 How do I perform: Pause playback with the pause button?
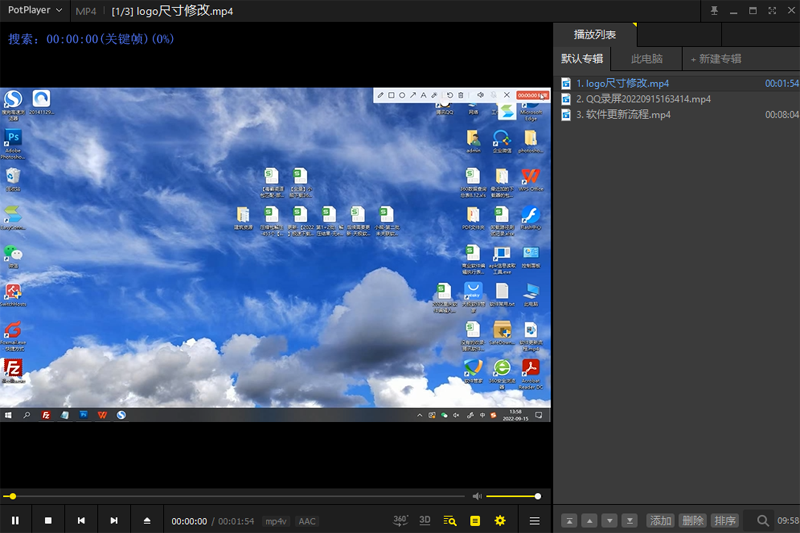click(15, 521)
